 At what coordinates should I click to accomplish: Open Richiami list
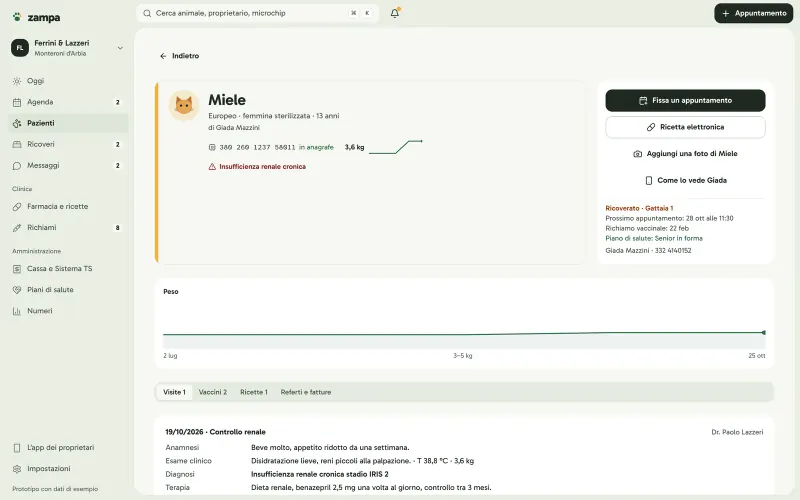coord(68,228)
